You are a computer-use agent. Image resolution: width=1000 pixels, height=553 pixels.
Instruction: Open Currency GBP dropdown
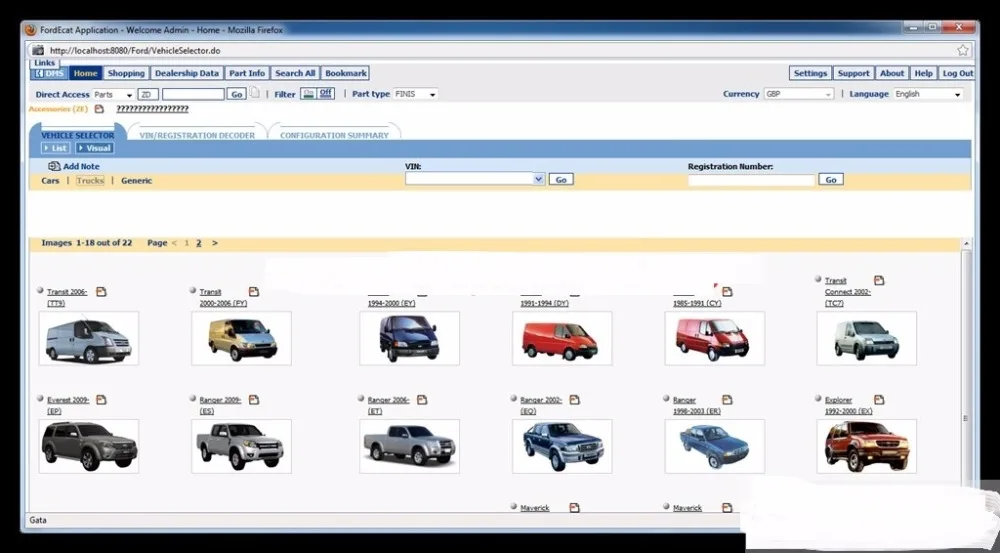click(x=799, y=94)
